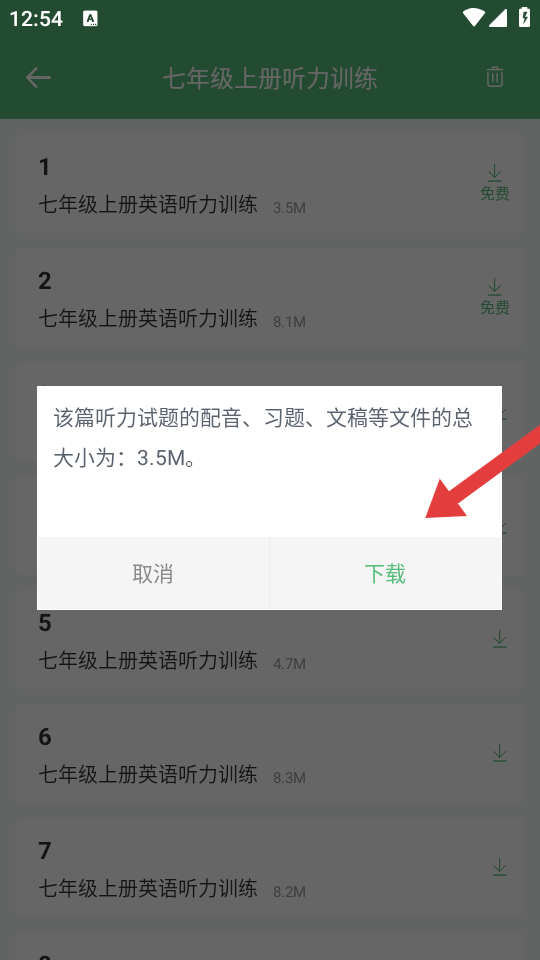540x960 pixels.
Task: Download item 1 free listening file
Action: coord(494,183)
